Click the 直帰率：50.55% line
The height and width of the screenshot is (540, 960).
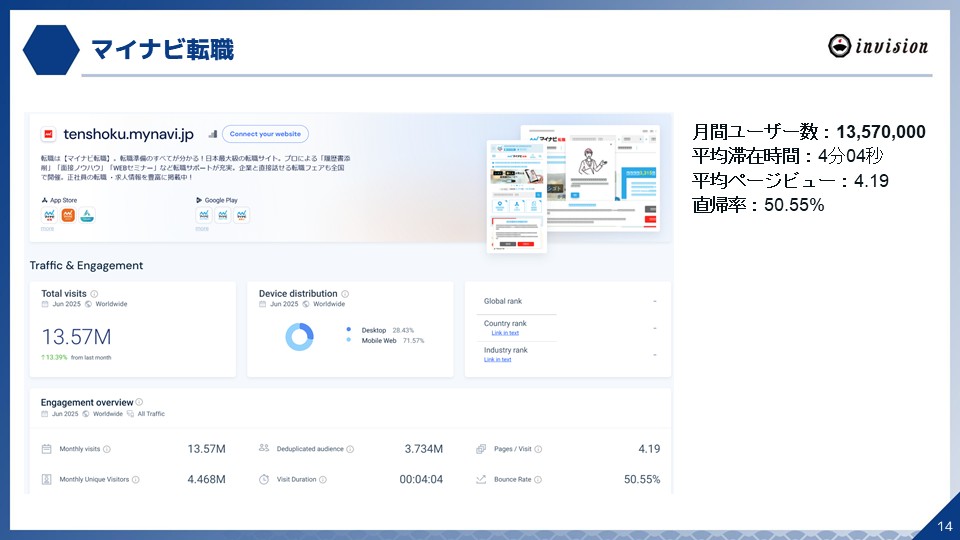tap(758, 205)
